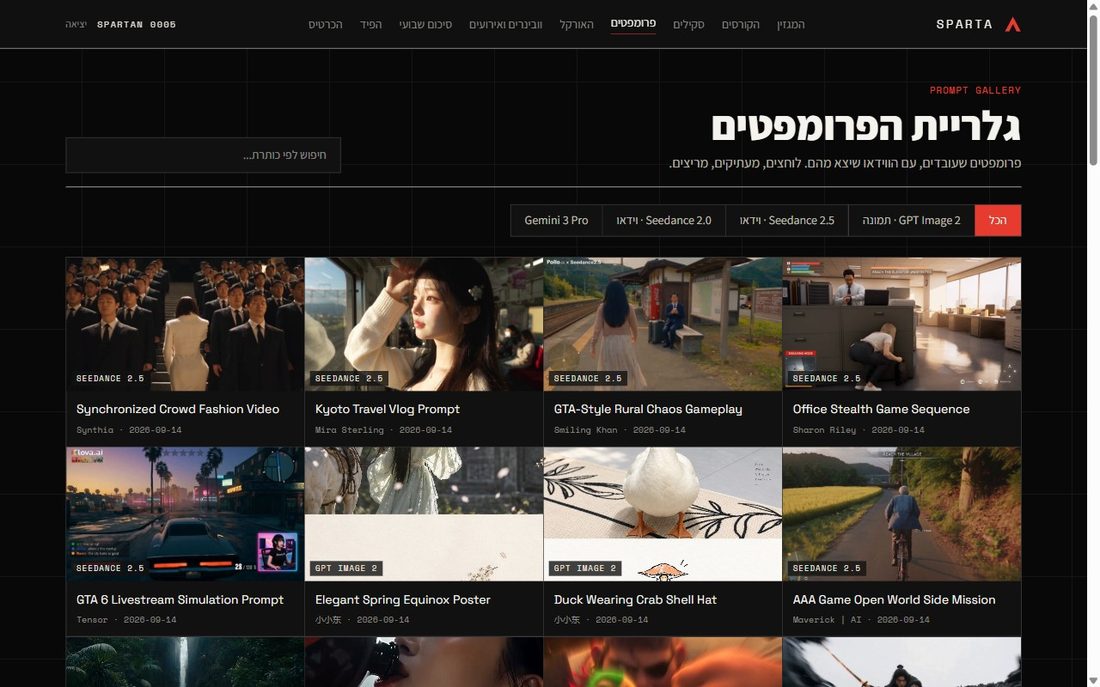Click title AAA Game Open World Side Mission
This screenshot has height=687, width=1100.
coord(894,600)
